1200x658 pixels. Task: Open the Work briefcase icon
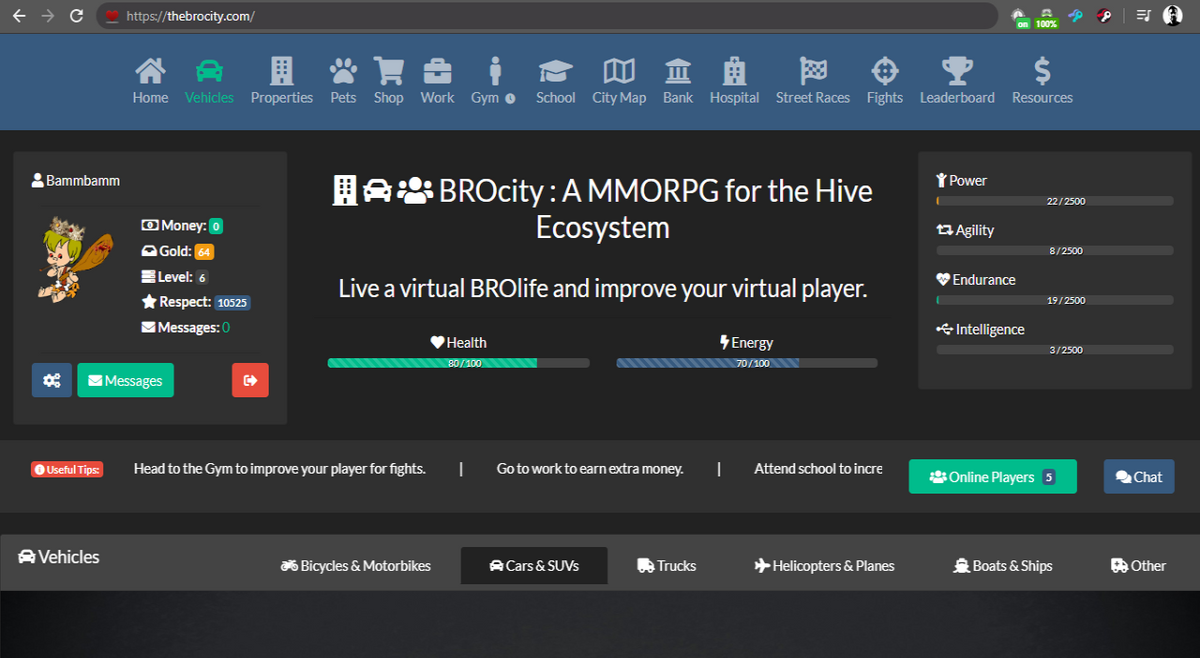pos(437,71)
